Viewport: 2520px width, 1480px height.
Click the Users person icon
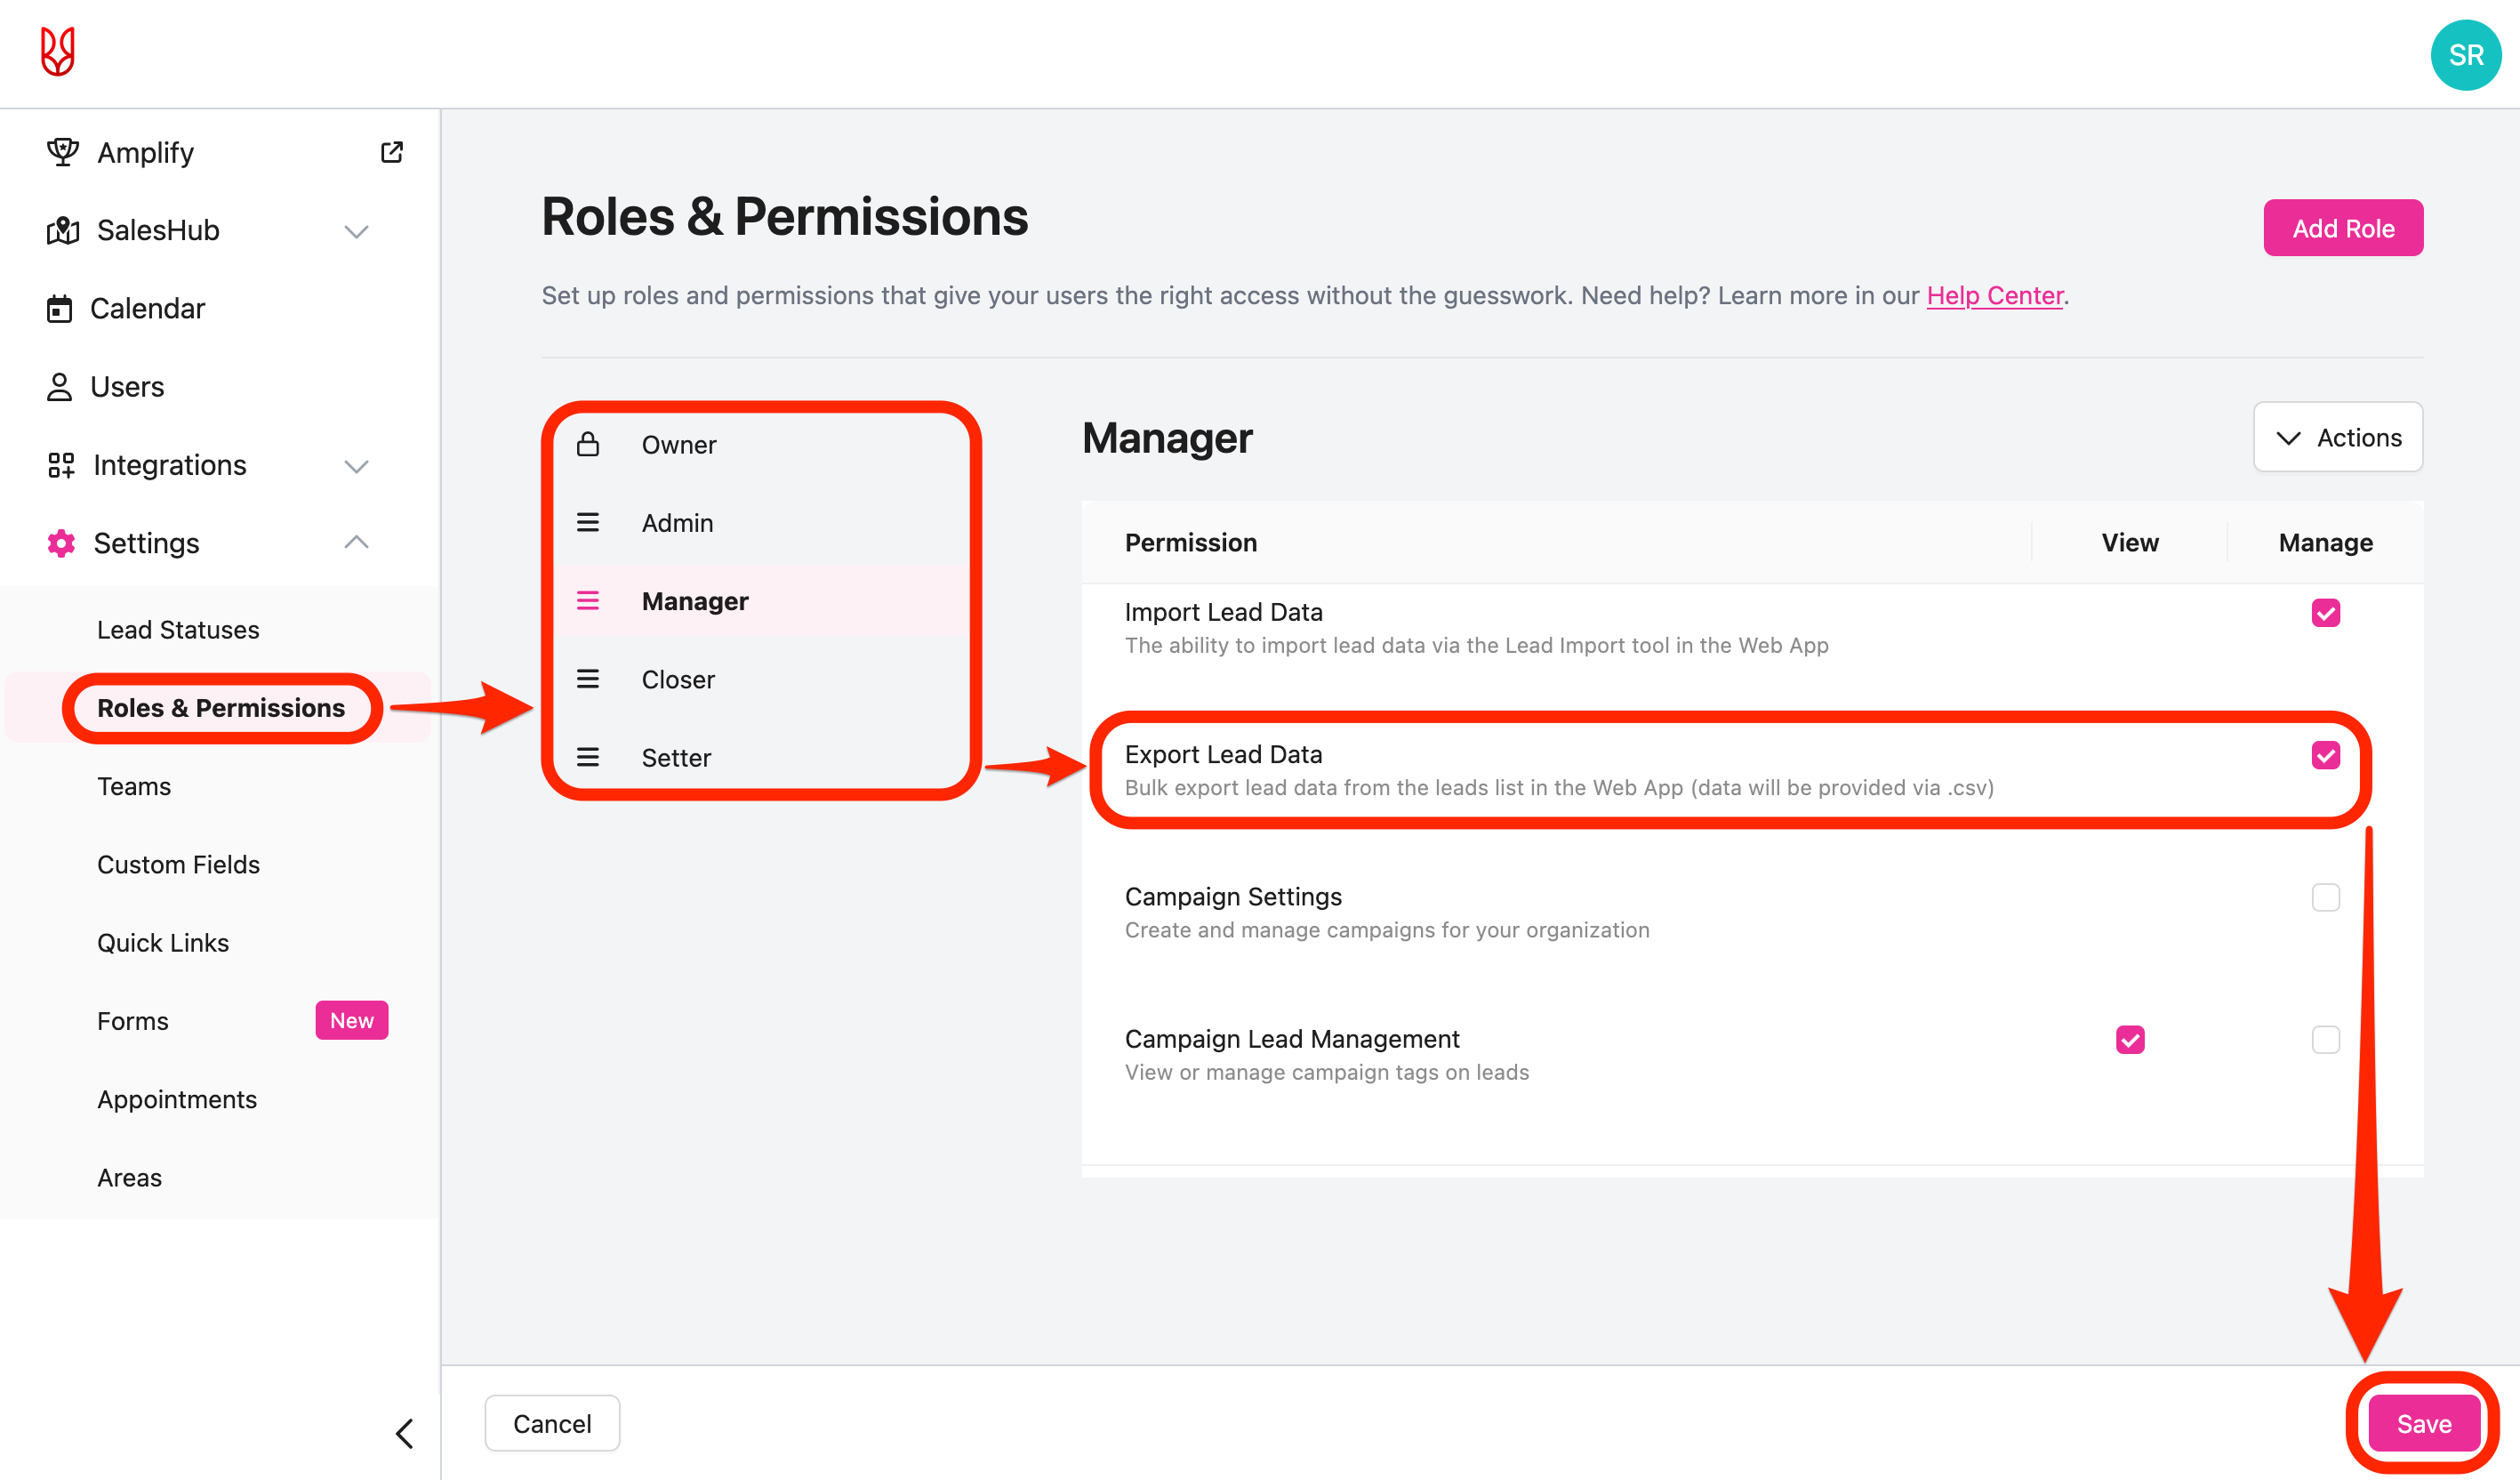(59, 387)
